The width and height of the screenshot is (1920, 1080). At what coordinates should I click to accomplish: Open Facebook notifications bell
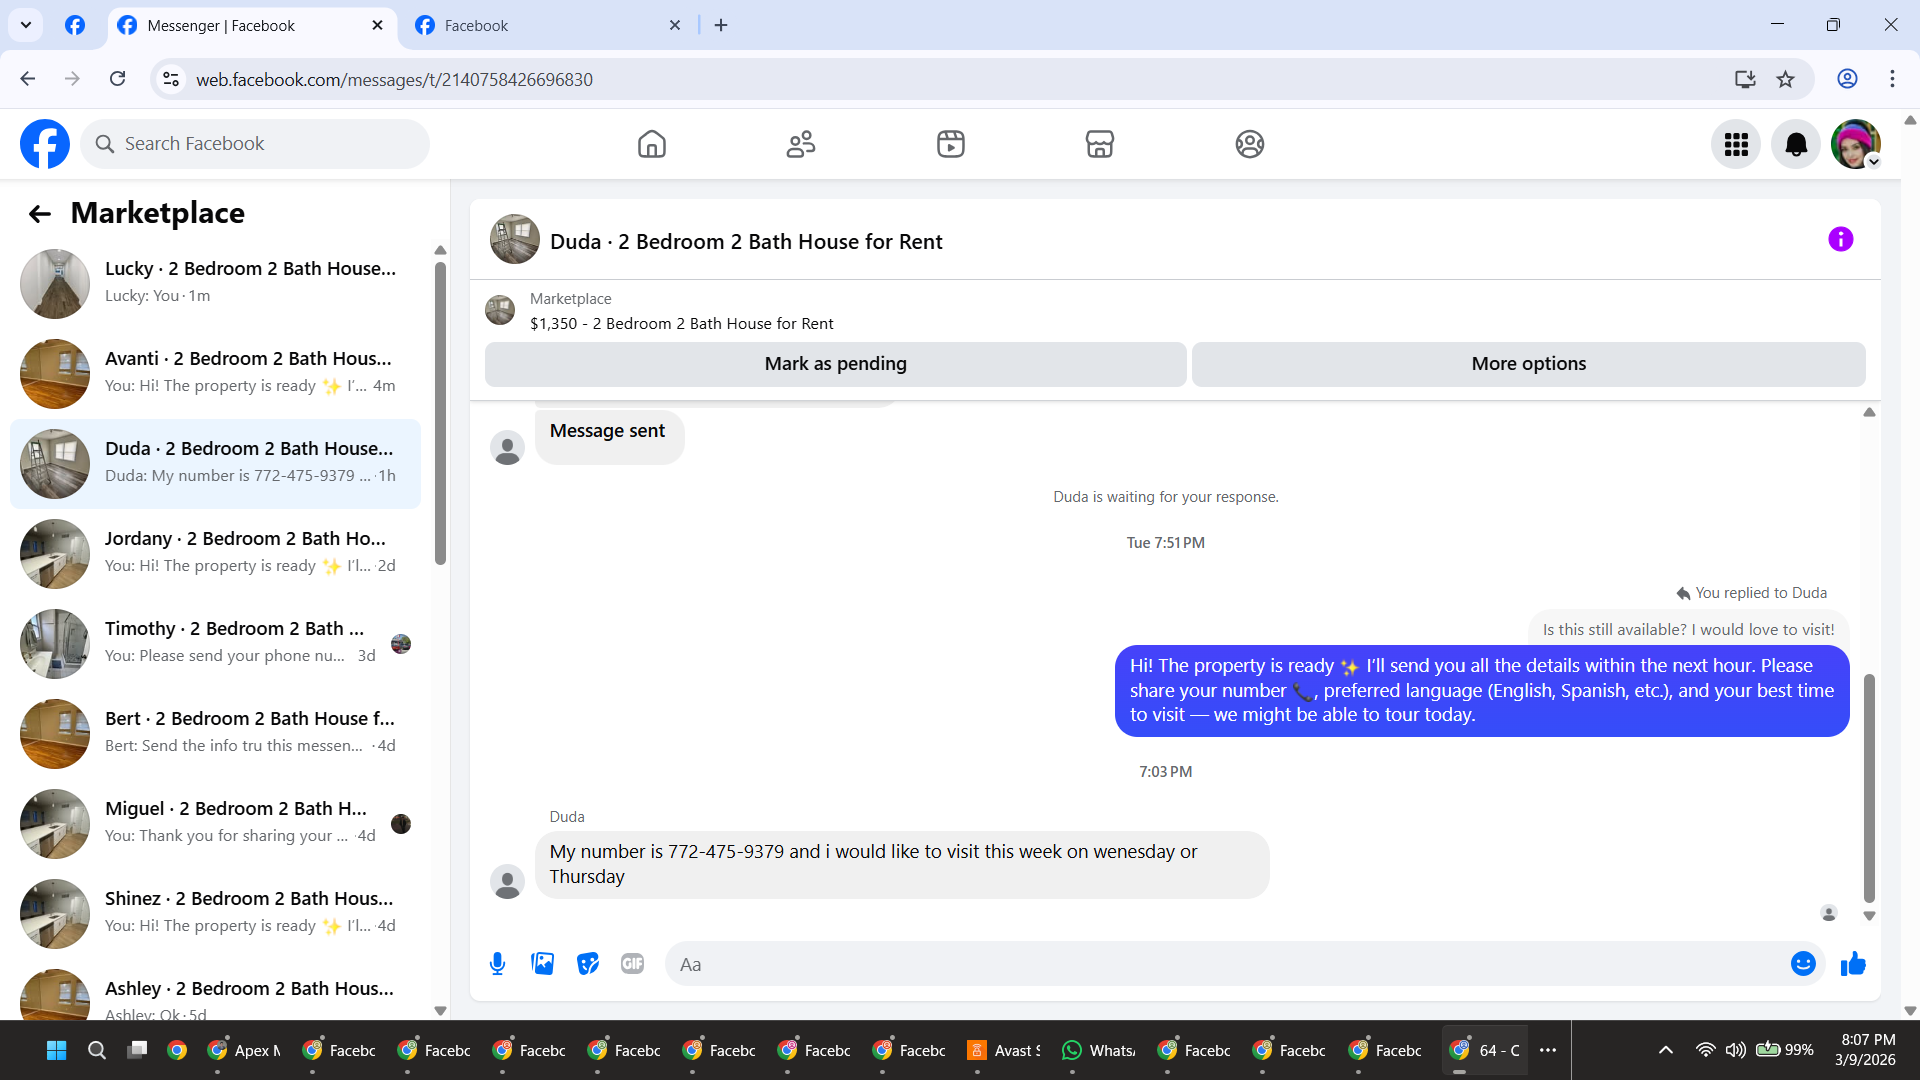point(1796,145)
